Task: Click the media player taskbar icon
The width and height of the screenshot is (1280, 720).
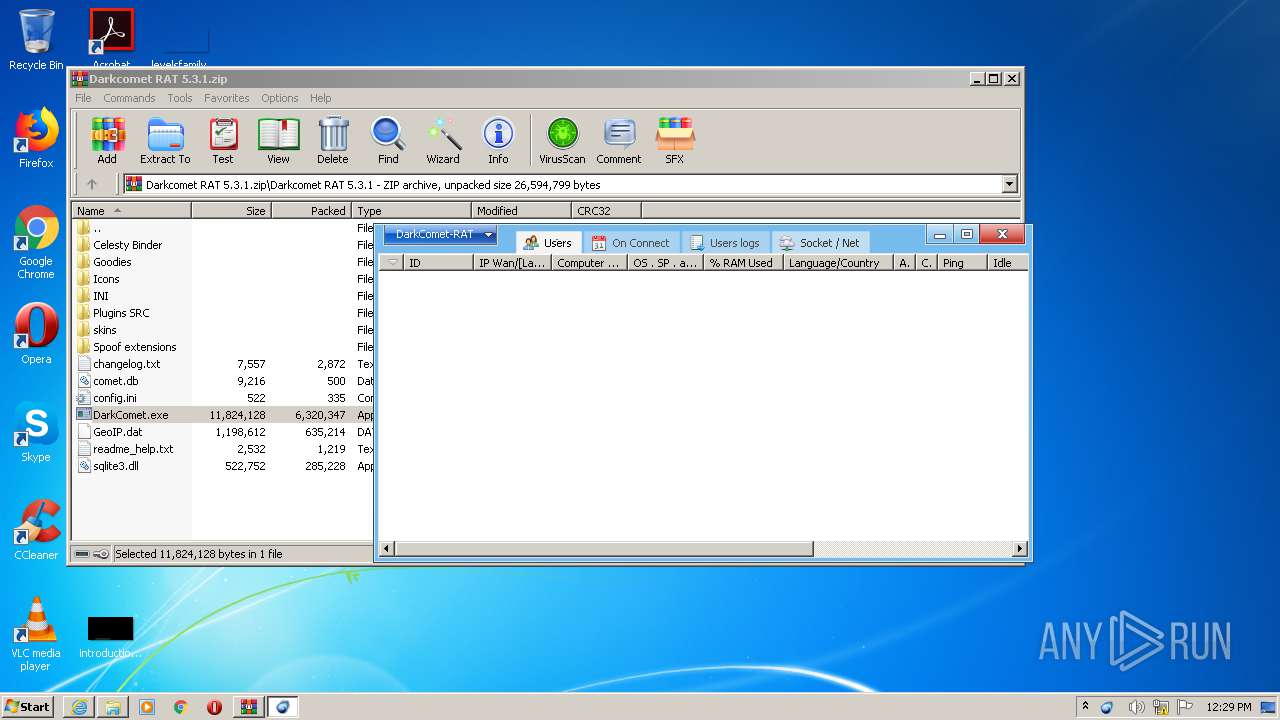Action: 147,707
